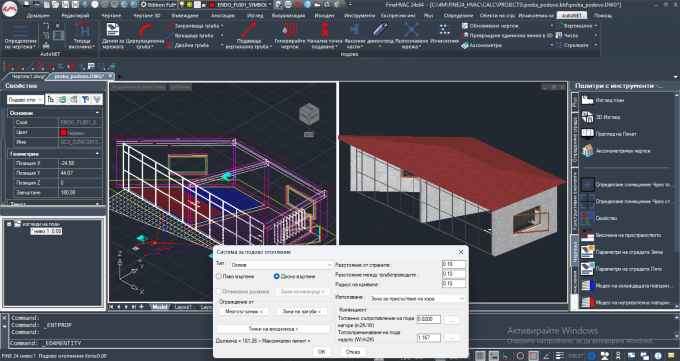680x361 pixels.
Task: Expand the Double pipe (Двойна тръба) dropdown arrow
Action: coord(222,45)
